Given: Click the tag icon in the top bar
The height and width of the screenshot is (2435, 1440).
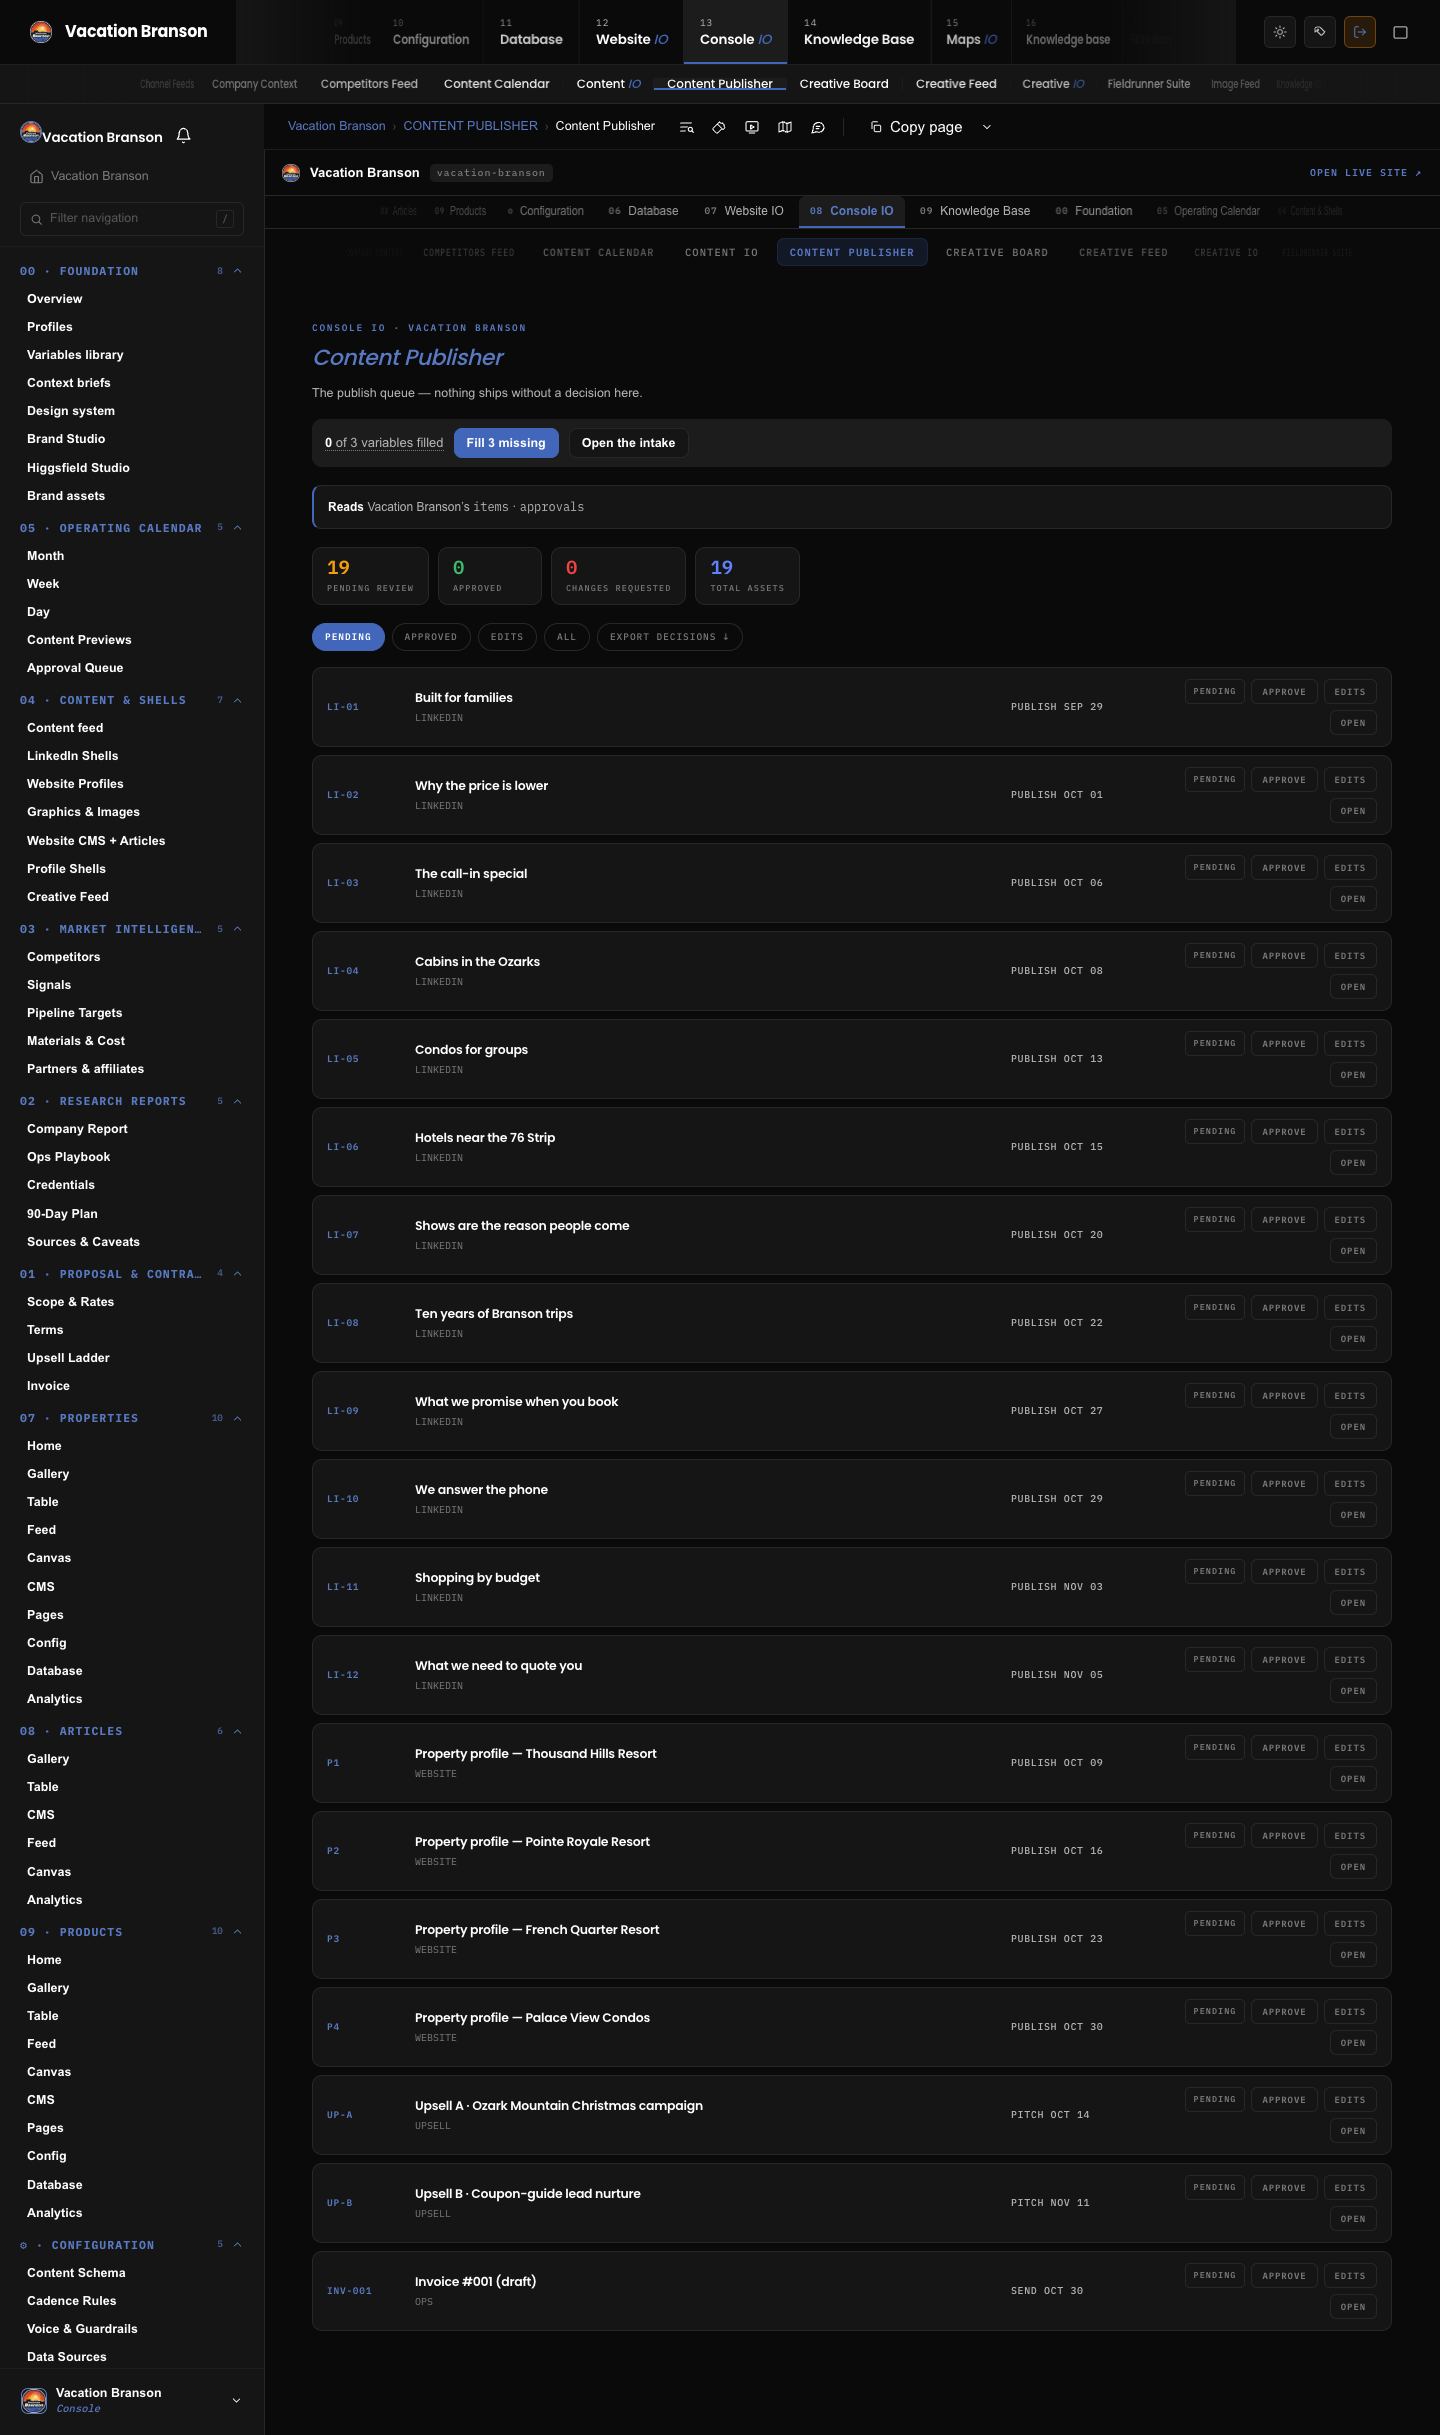Looking at the screenshot, I should [1320, 32].
